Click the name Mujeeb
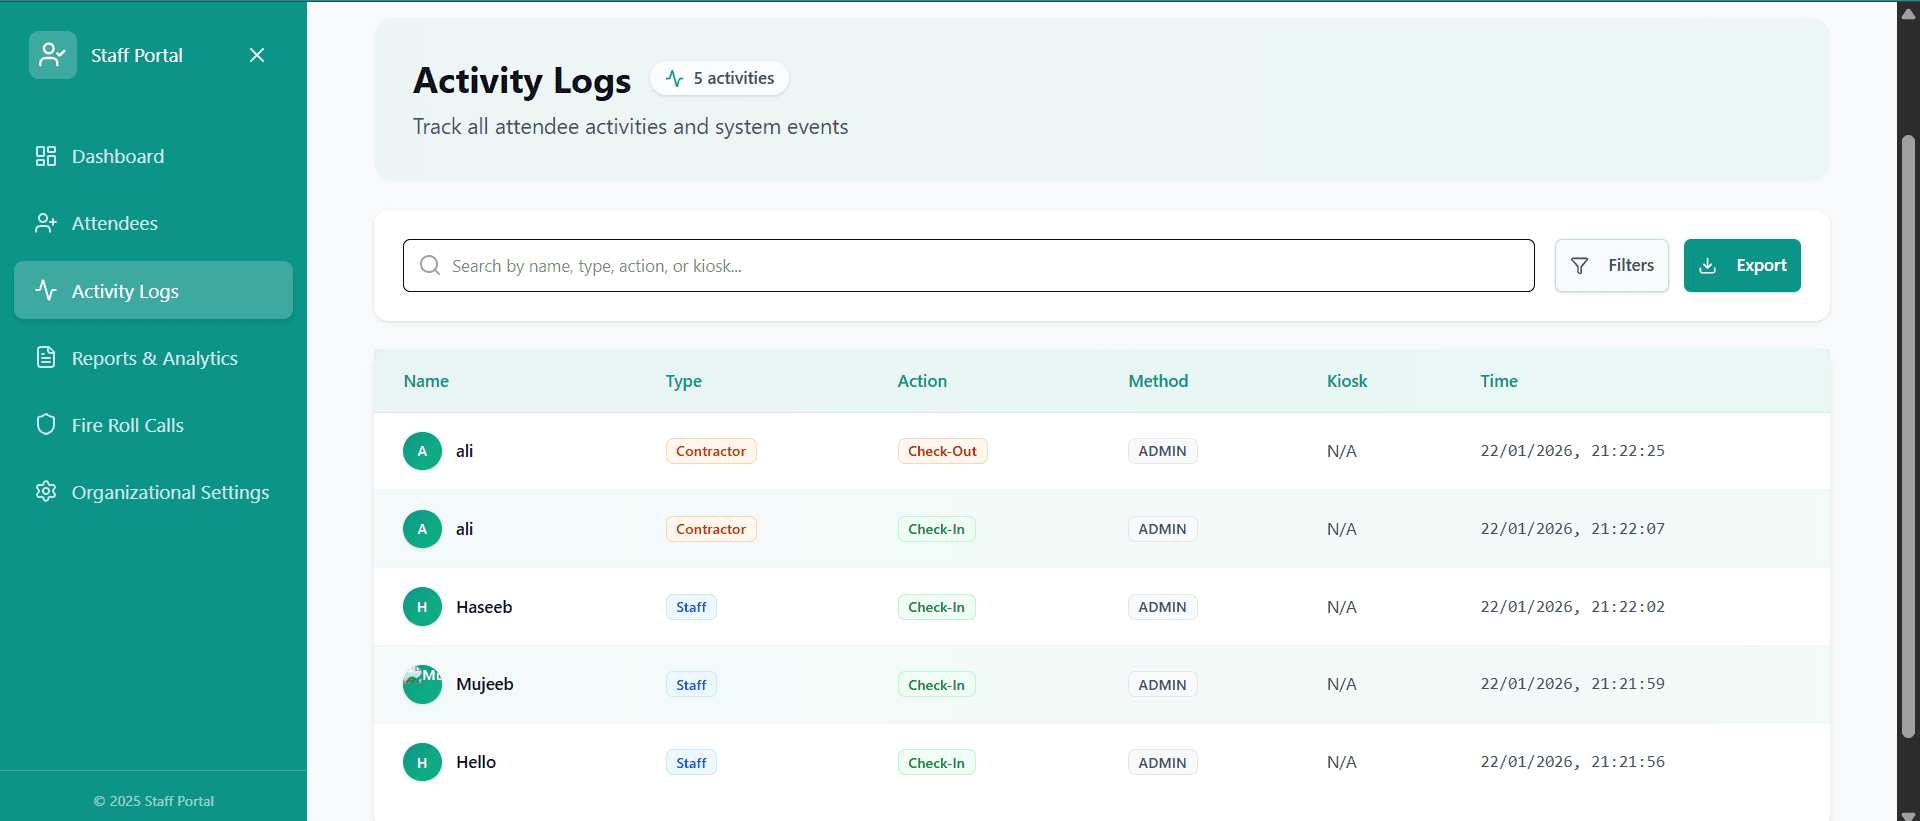1920x821 pixels. (485, 684)
